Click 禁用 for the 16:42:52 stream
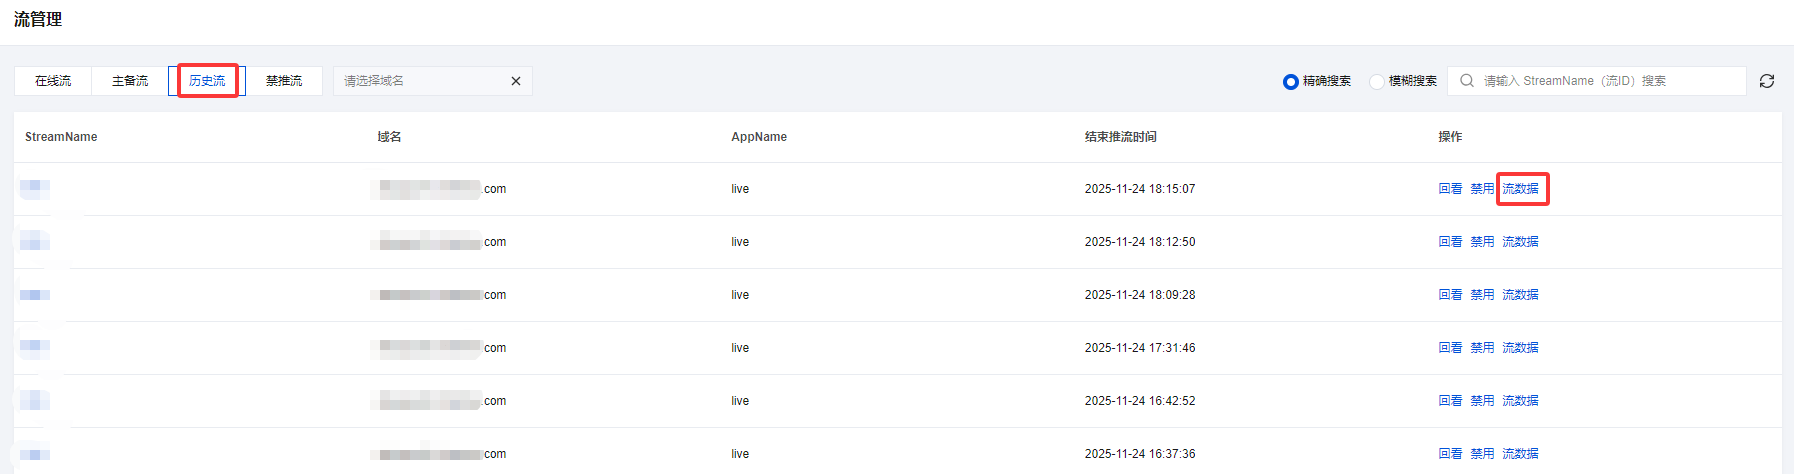The image size is (1794, 474). (x=1482, y=401)
